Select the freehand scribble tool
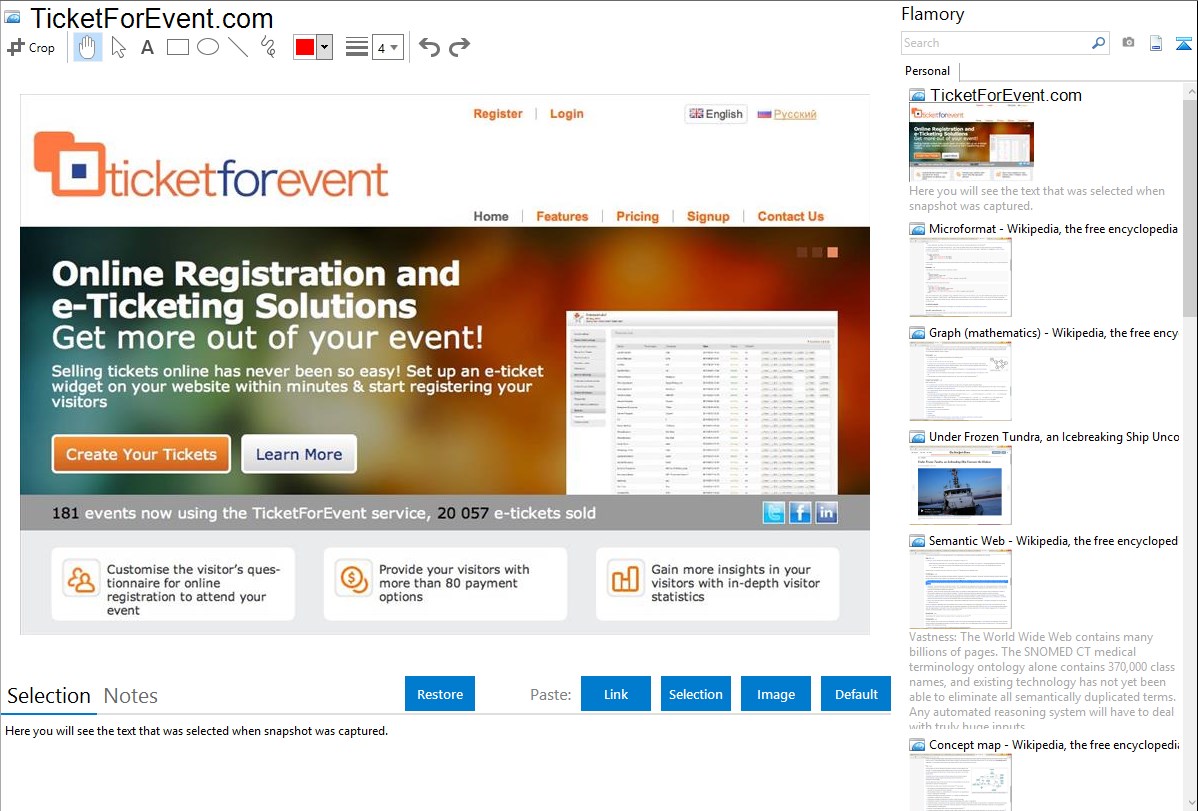 click(x=268, y=47)
